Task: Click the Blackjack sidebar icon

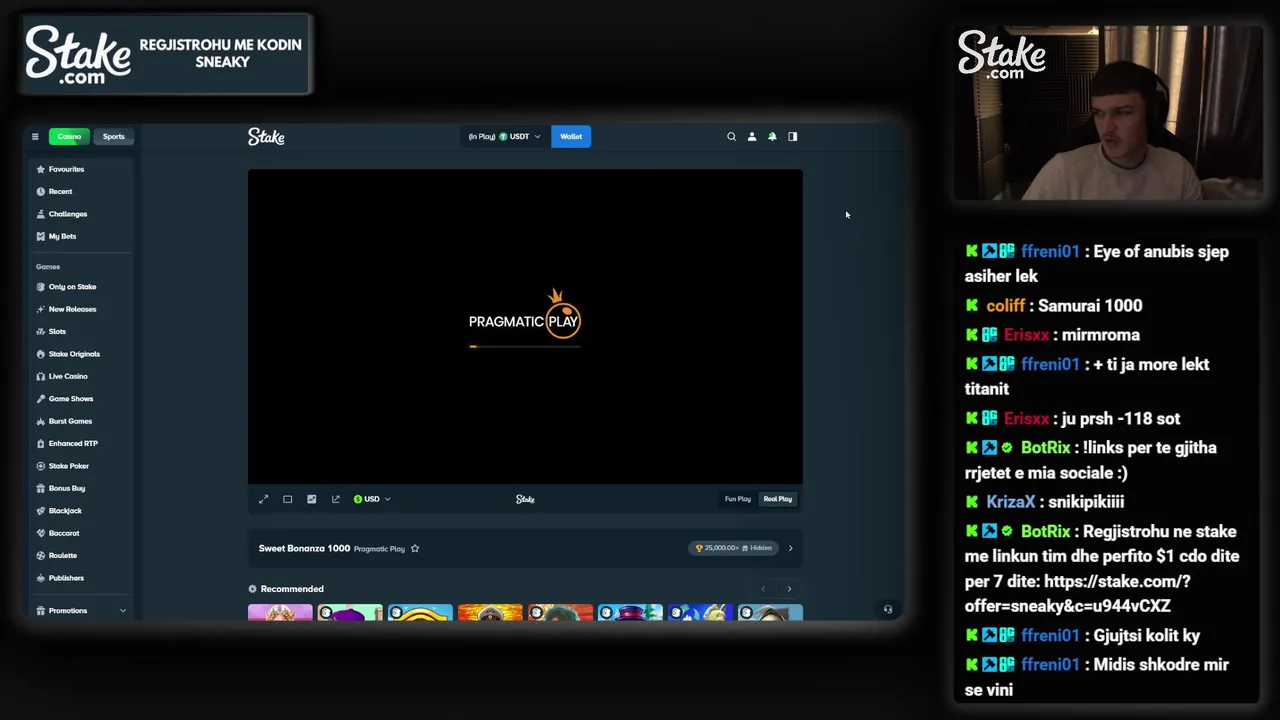Action: click(41, 511)
